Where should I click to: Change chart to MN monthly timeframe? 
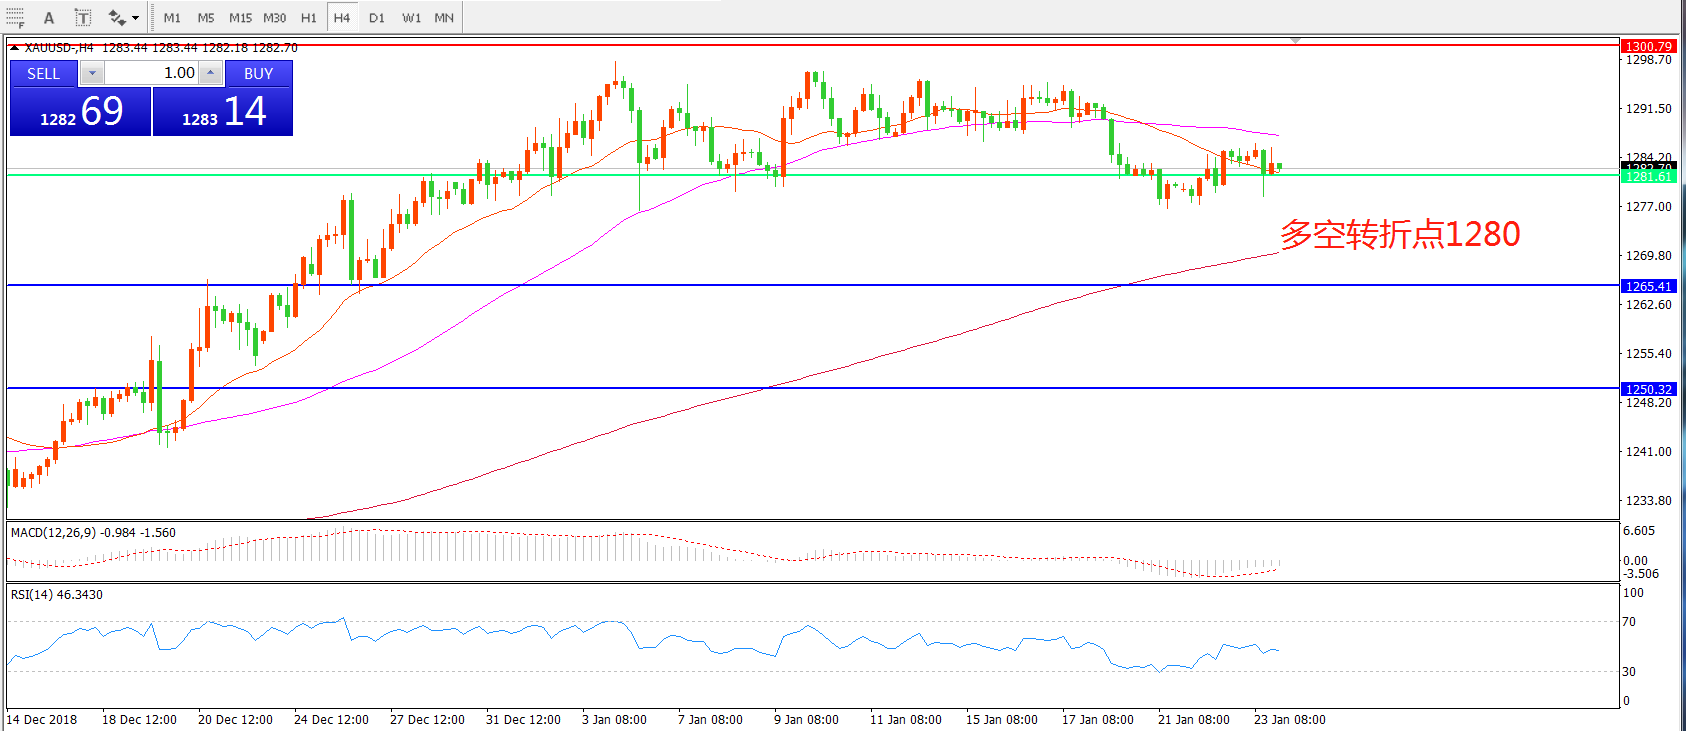pos(444,18)
